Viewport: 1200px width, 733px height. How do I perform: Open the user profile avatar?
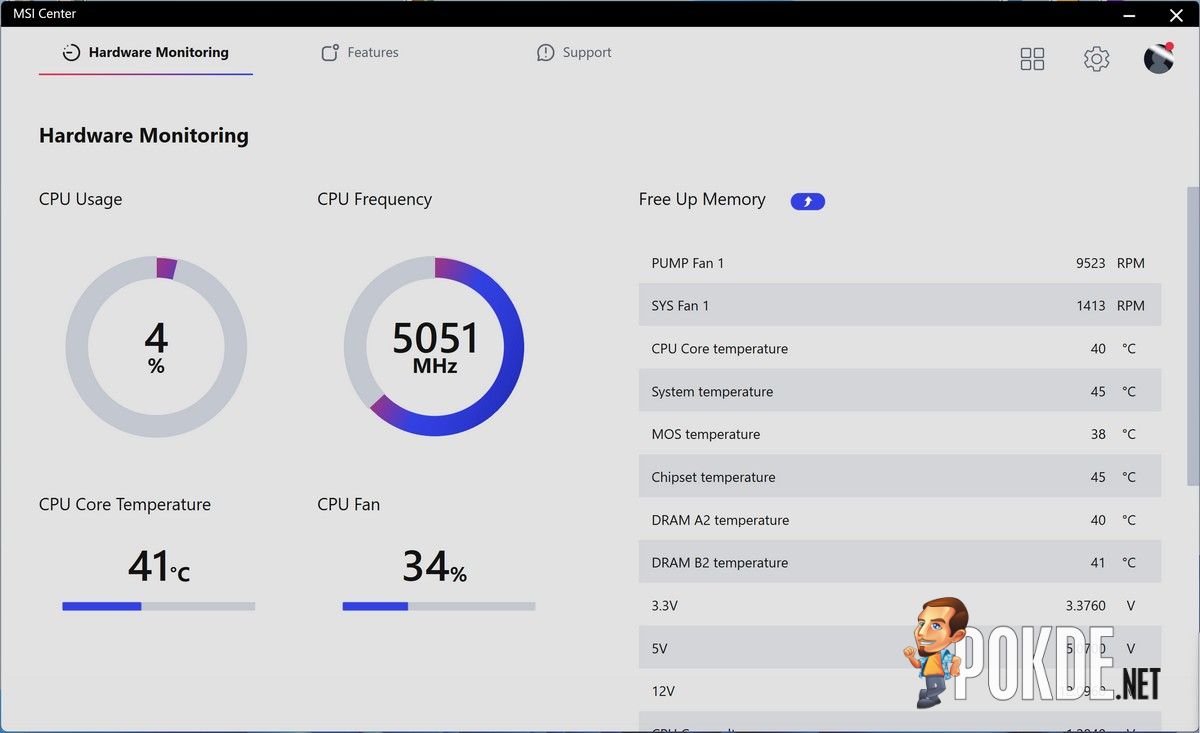click(x=1159, y=58)
